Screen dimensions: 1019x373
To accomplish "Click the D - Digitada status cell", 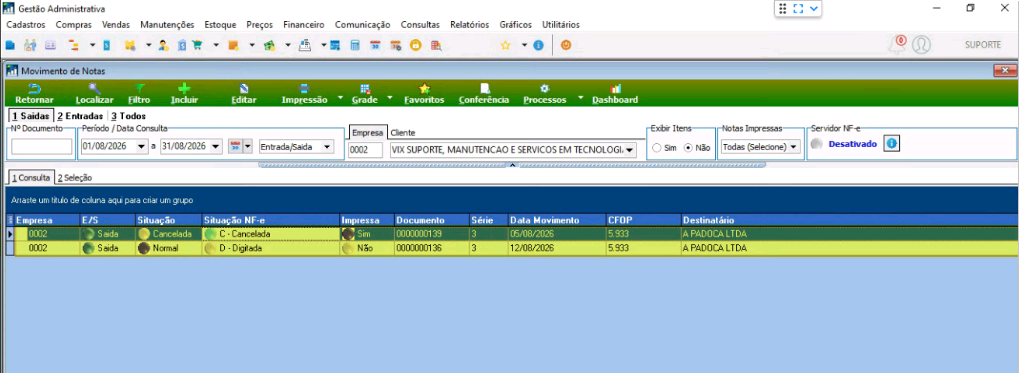I will click(x=270, y=248).
